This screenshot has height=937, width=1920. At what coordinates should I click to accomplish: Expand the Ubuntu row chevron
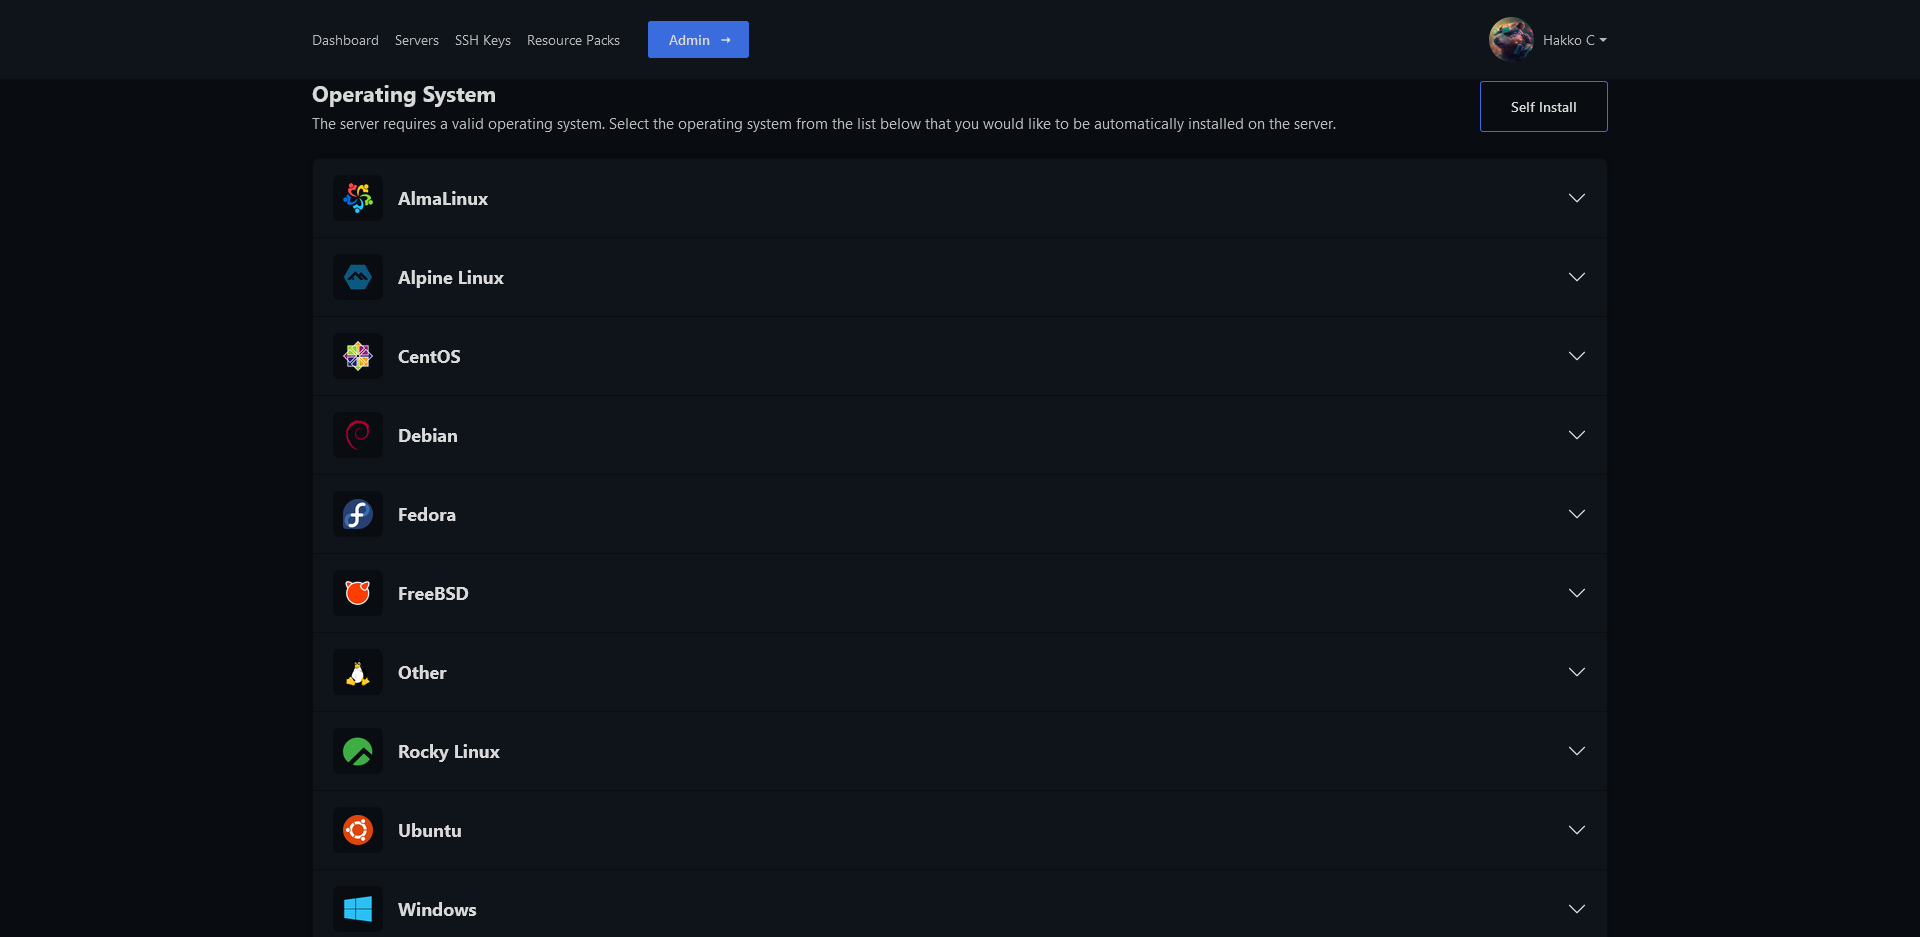coord(1576,830)
